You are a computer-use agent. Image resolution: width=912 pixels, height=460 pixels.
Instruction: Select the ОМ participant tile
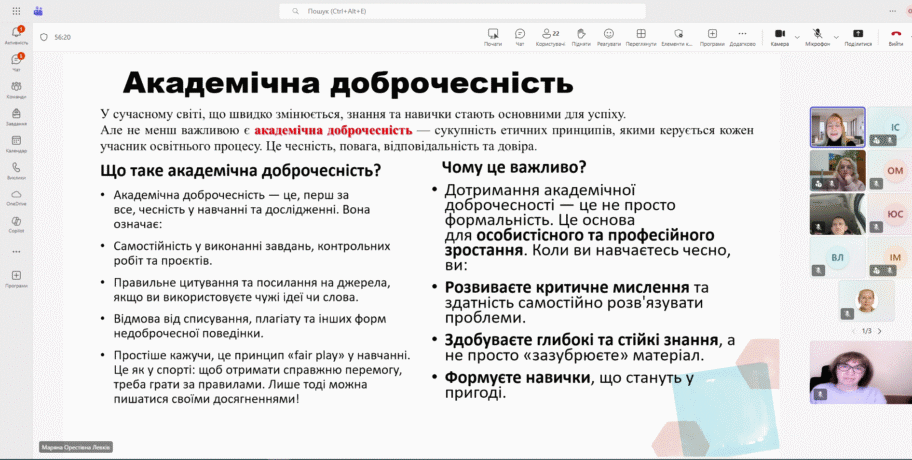click(x=889, y=171)
